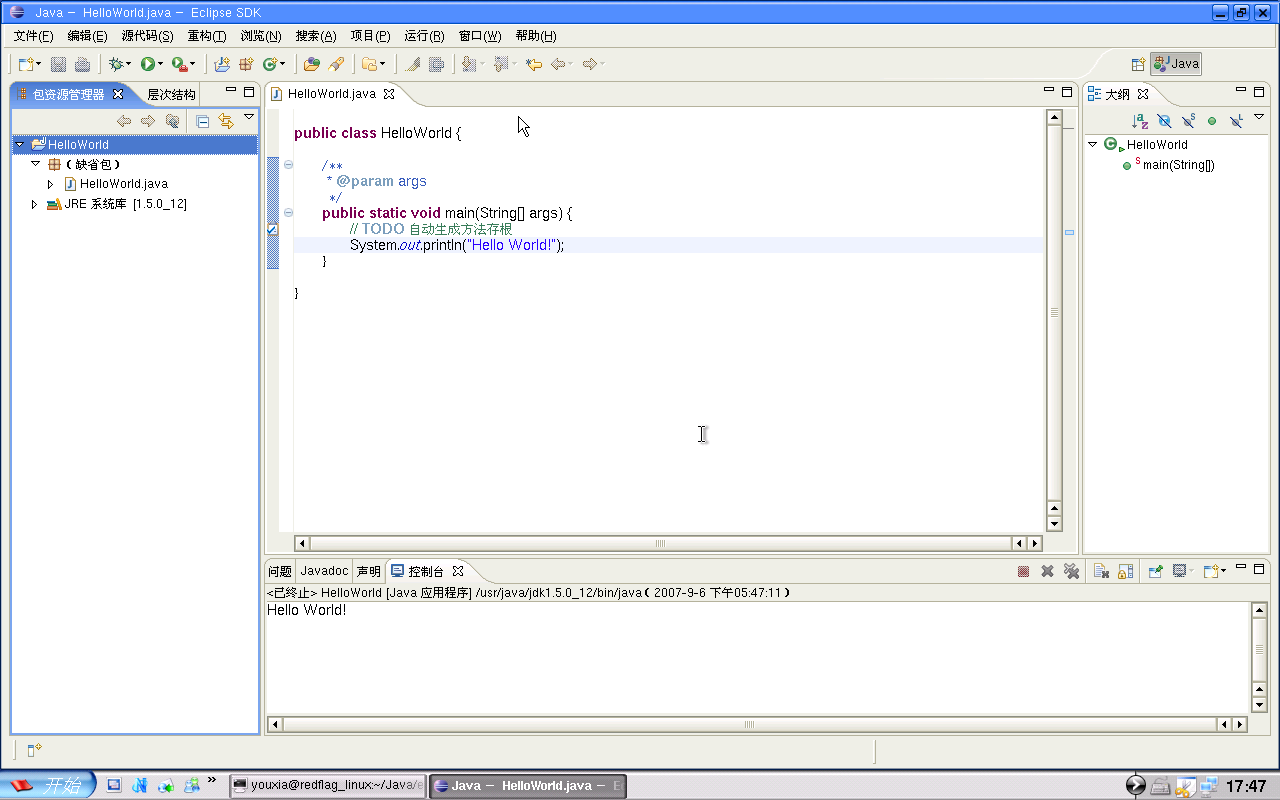1280x800 pixels.
Task: Click Terminate red square in console
Action: 1023,571
